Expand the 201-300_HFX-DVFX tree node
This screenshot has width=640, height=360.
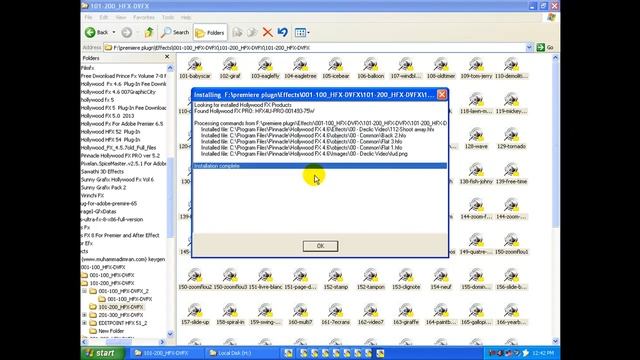tap(84, 315)
